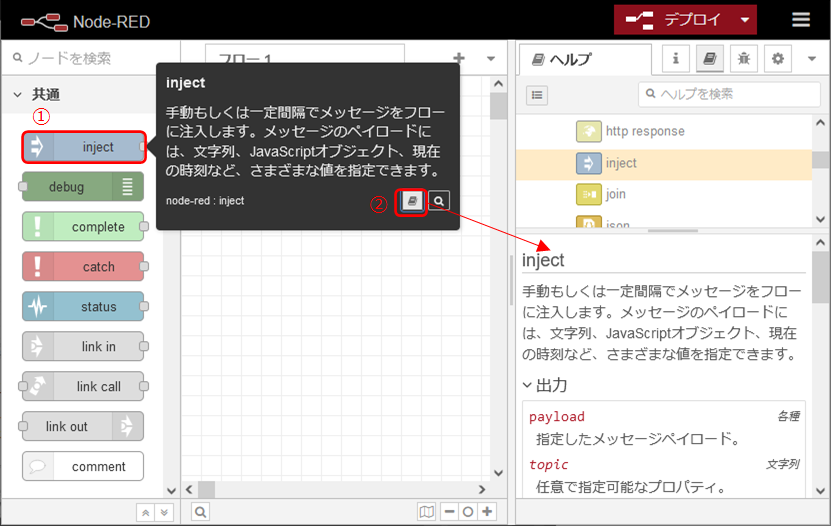Image resolution: width=831 pixels, height=526 pixels.
Task: Click the zoom out minus button
Action: (x=449, y=512)
